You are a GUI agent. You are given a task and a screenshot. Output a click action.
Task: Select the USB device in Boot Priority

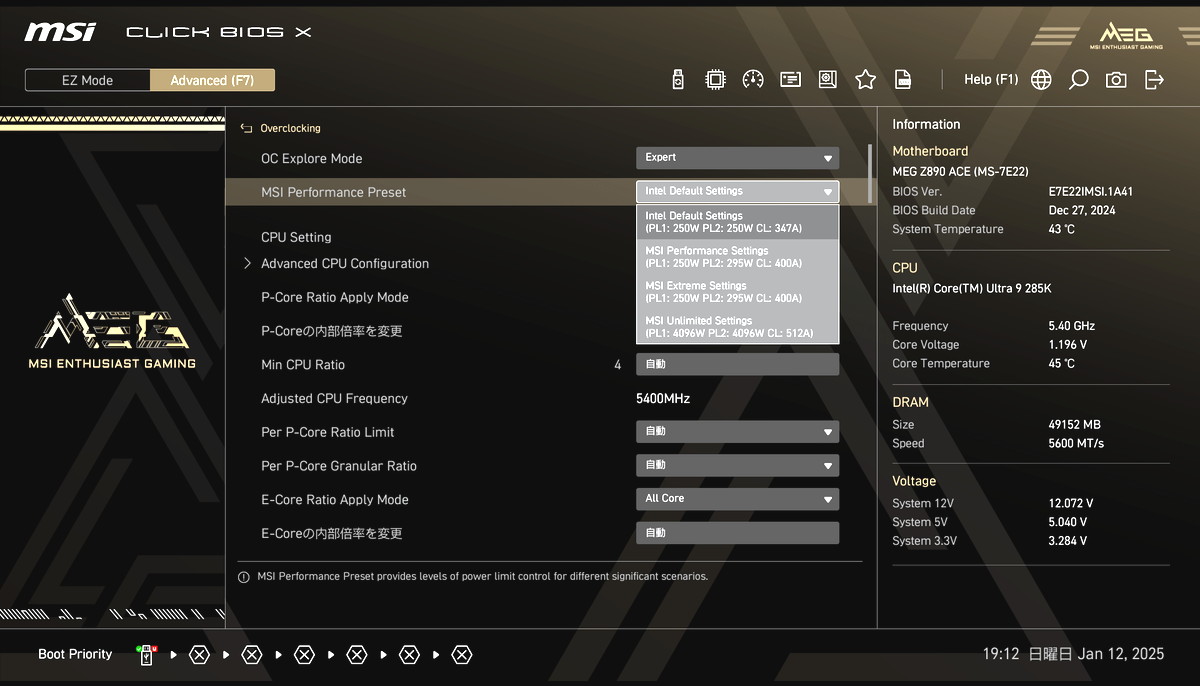click(146, 655)
